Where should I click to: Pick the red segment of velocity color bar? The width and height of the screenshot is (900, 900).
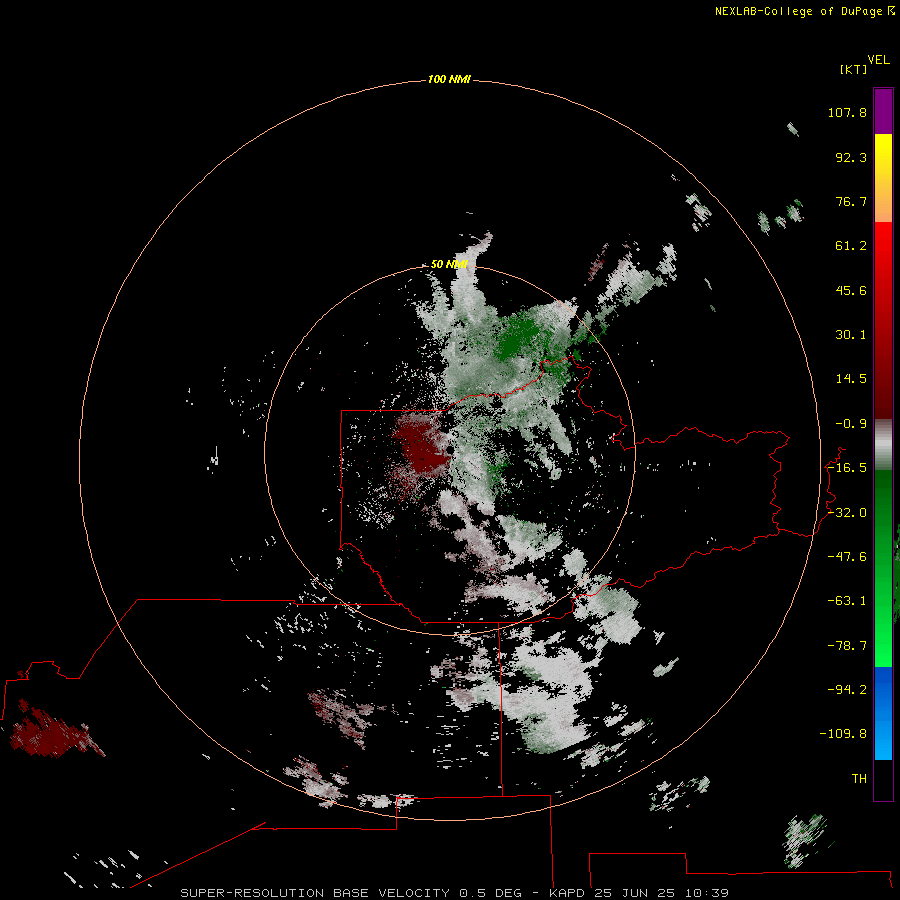pyautogui.click(x=883, y=320)
